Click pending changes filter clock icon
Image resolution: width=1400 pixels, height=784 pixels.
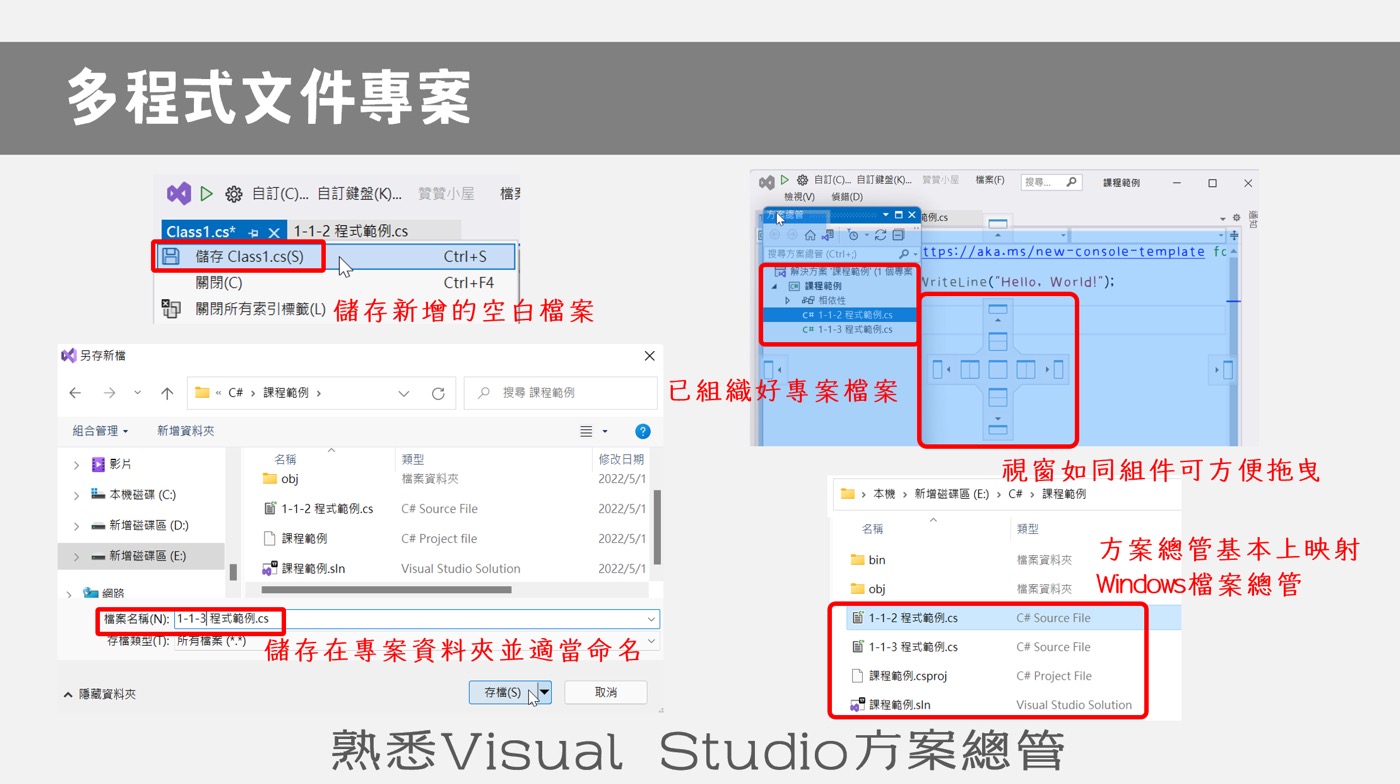click(x=855, y=236)
